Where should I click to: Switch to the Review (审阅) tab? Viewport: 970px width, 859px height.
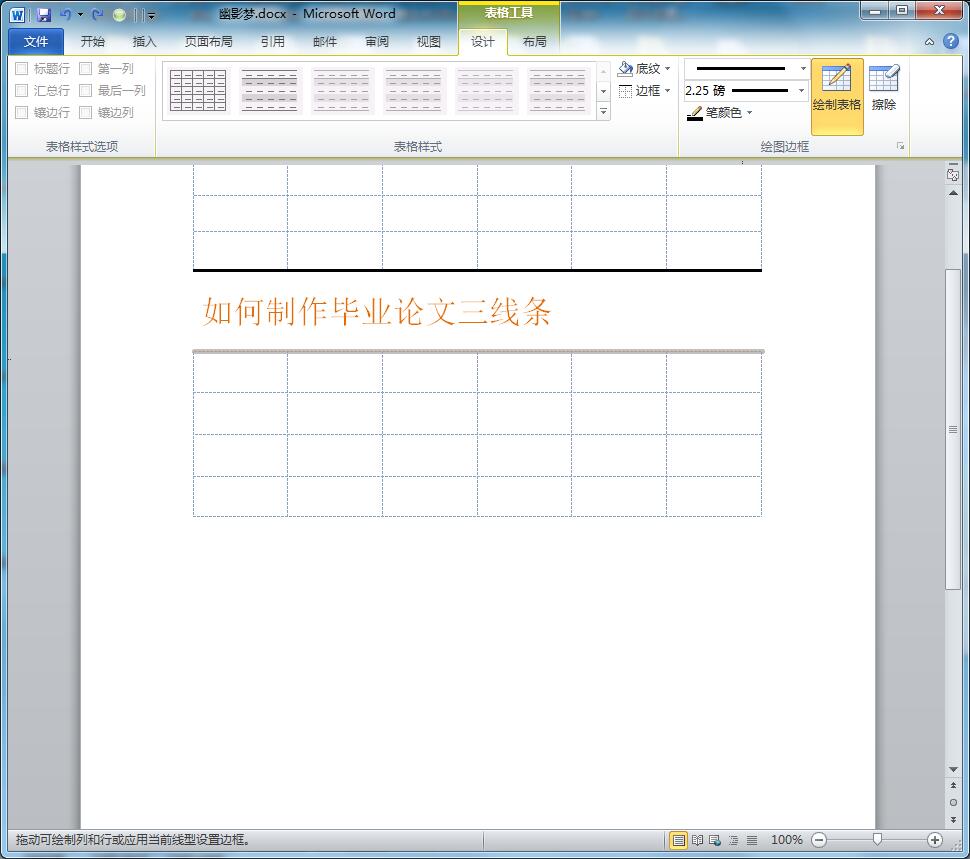point(377,41)
